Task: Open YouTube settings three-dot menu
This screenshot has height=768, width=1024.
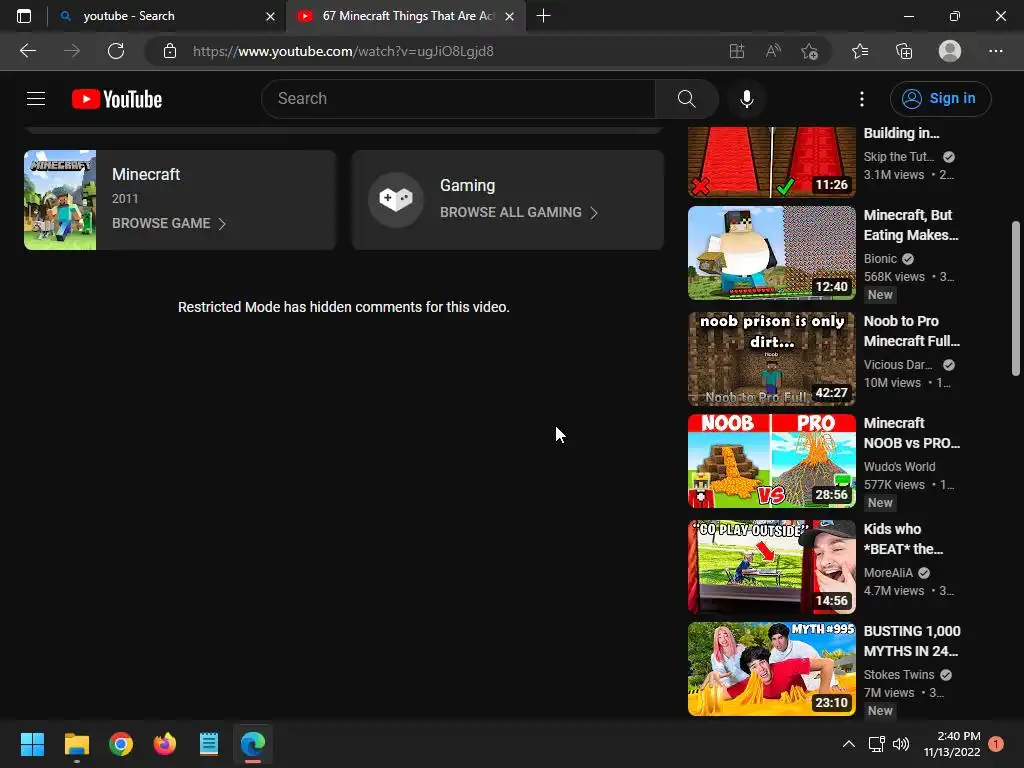Action: (861, 99)
